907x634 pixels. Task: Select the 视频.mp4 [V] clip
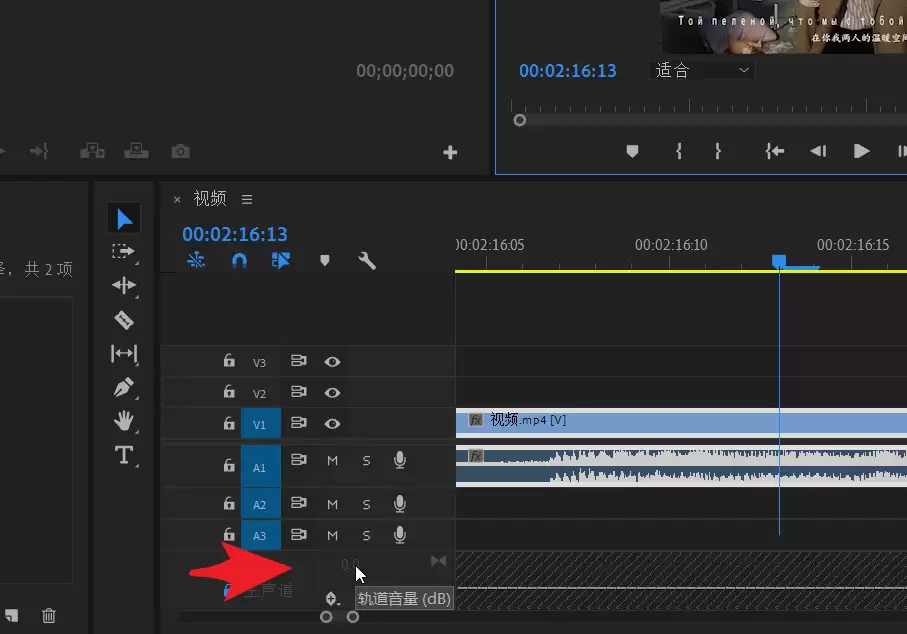[x=681, y=421]
